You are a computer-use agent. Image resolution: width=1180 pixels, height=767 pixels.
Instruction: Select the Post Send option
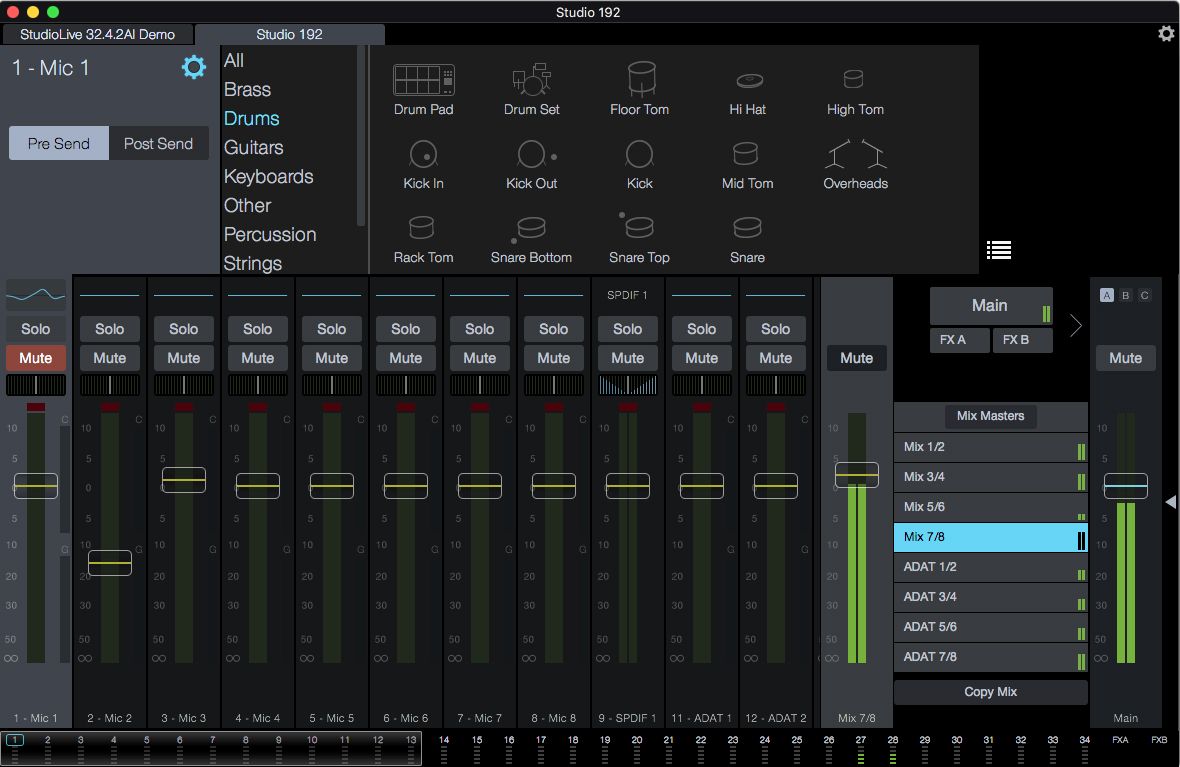point(158,143)
